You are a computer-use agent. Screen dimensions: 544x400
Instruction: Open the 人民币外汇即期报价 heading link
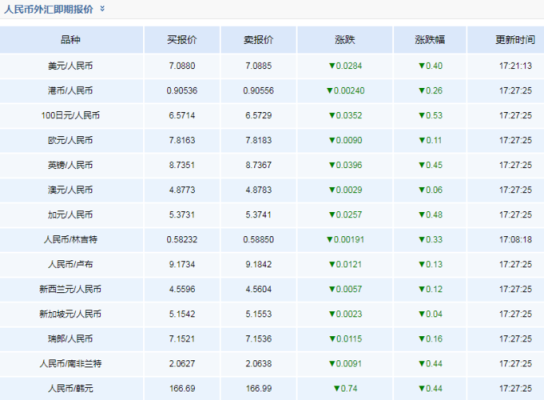[49, 9]
